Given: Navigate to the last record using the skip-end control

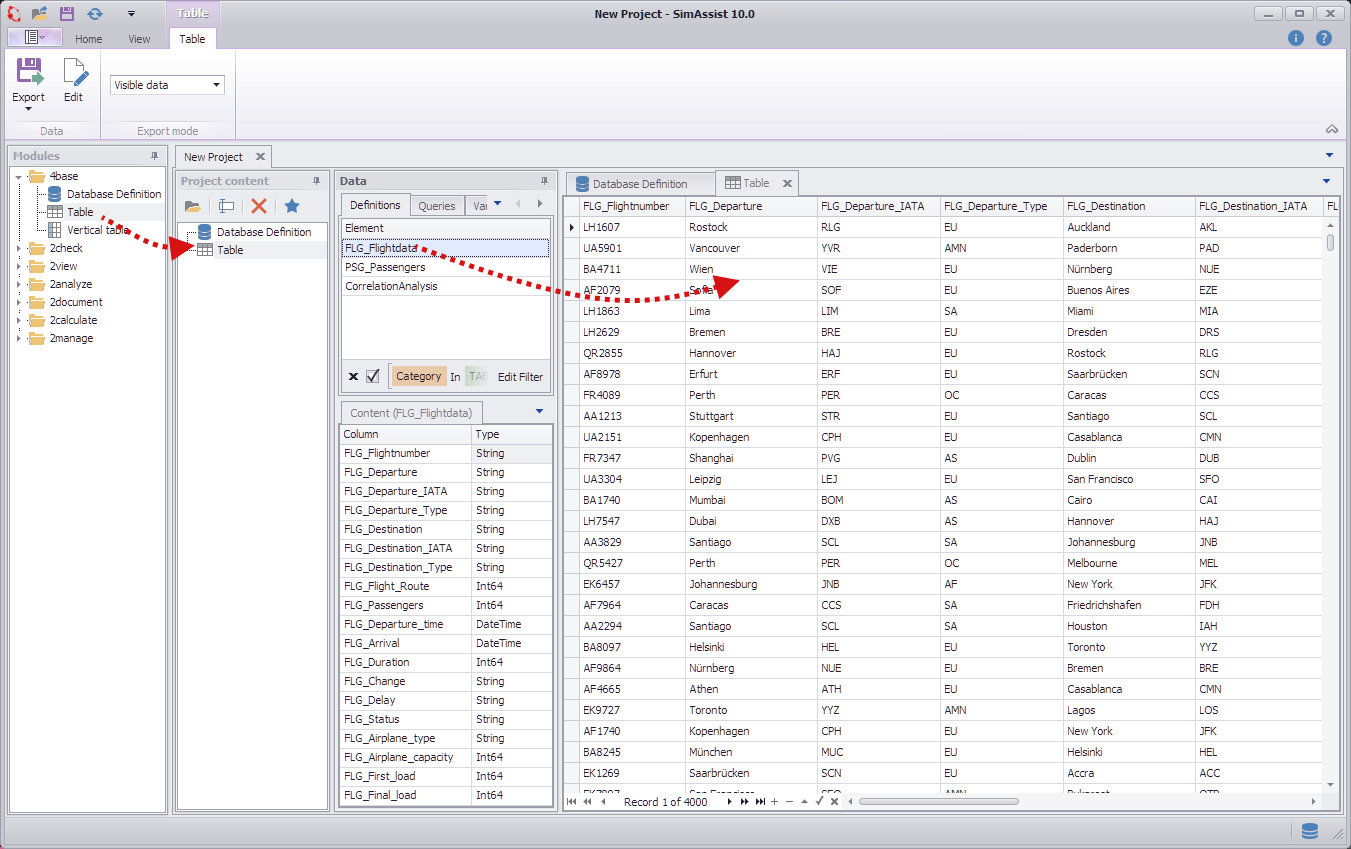Looking at the screenshot, I should [x=761, y=801].
